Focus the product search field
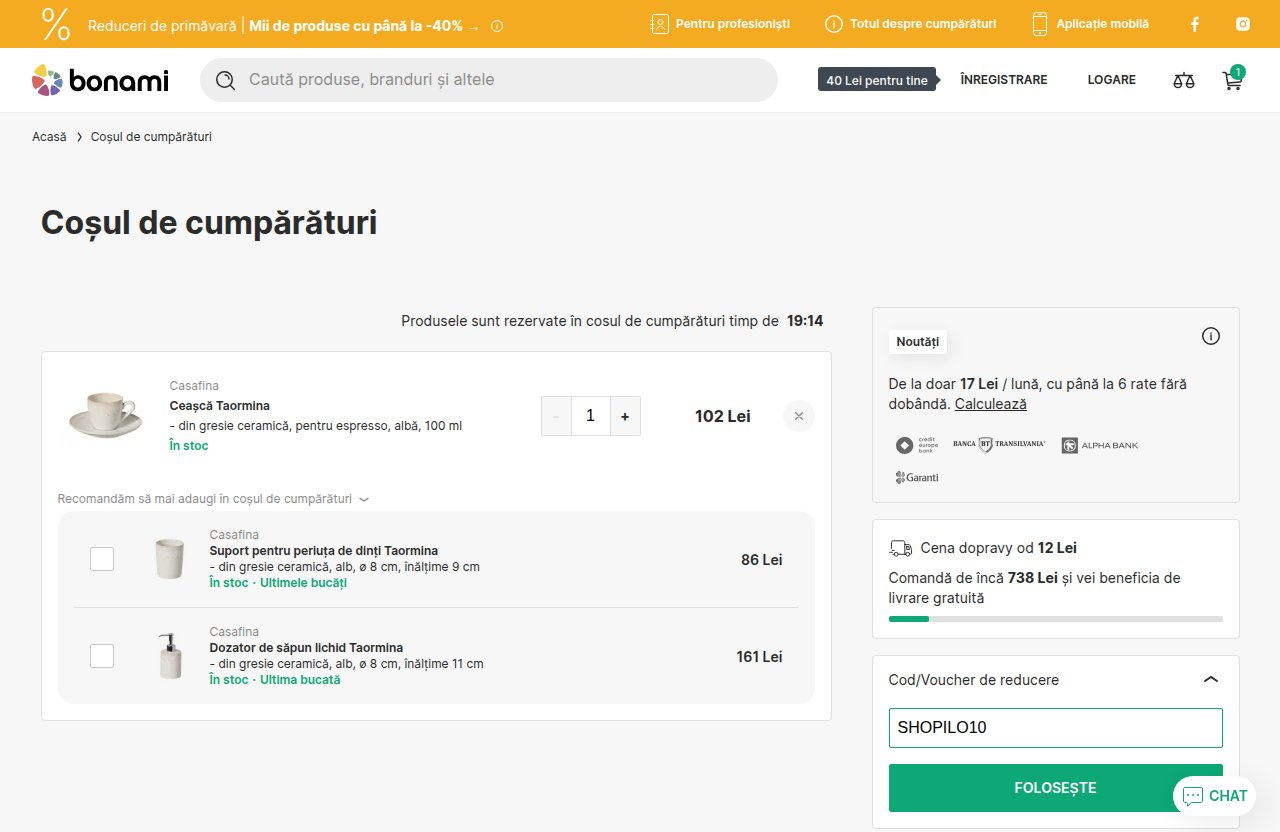The image size is (1280, 832). click(x=489, y=80)
